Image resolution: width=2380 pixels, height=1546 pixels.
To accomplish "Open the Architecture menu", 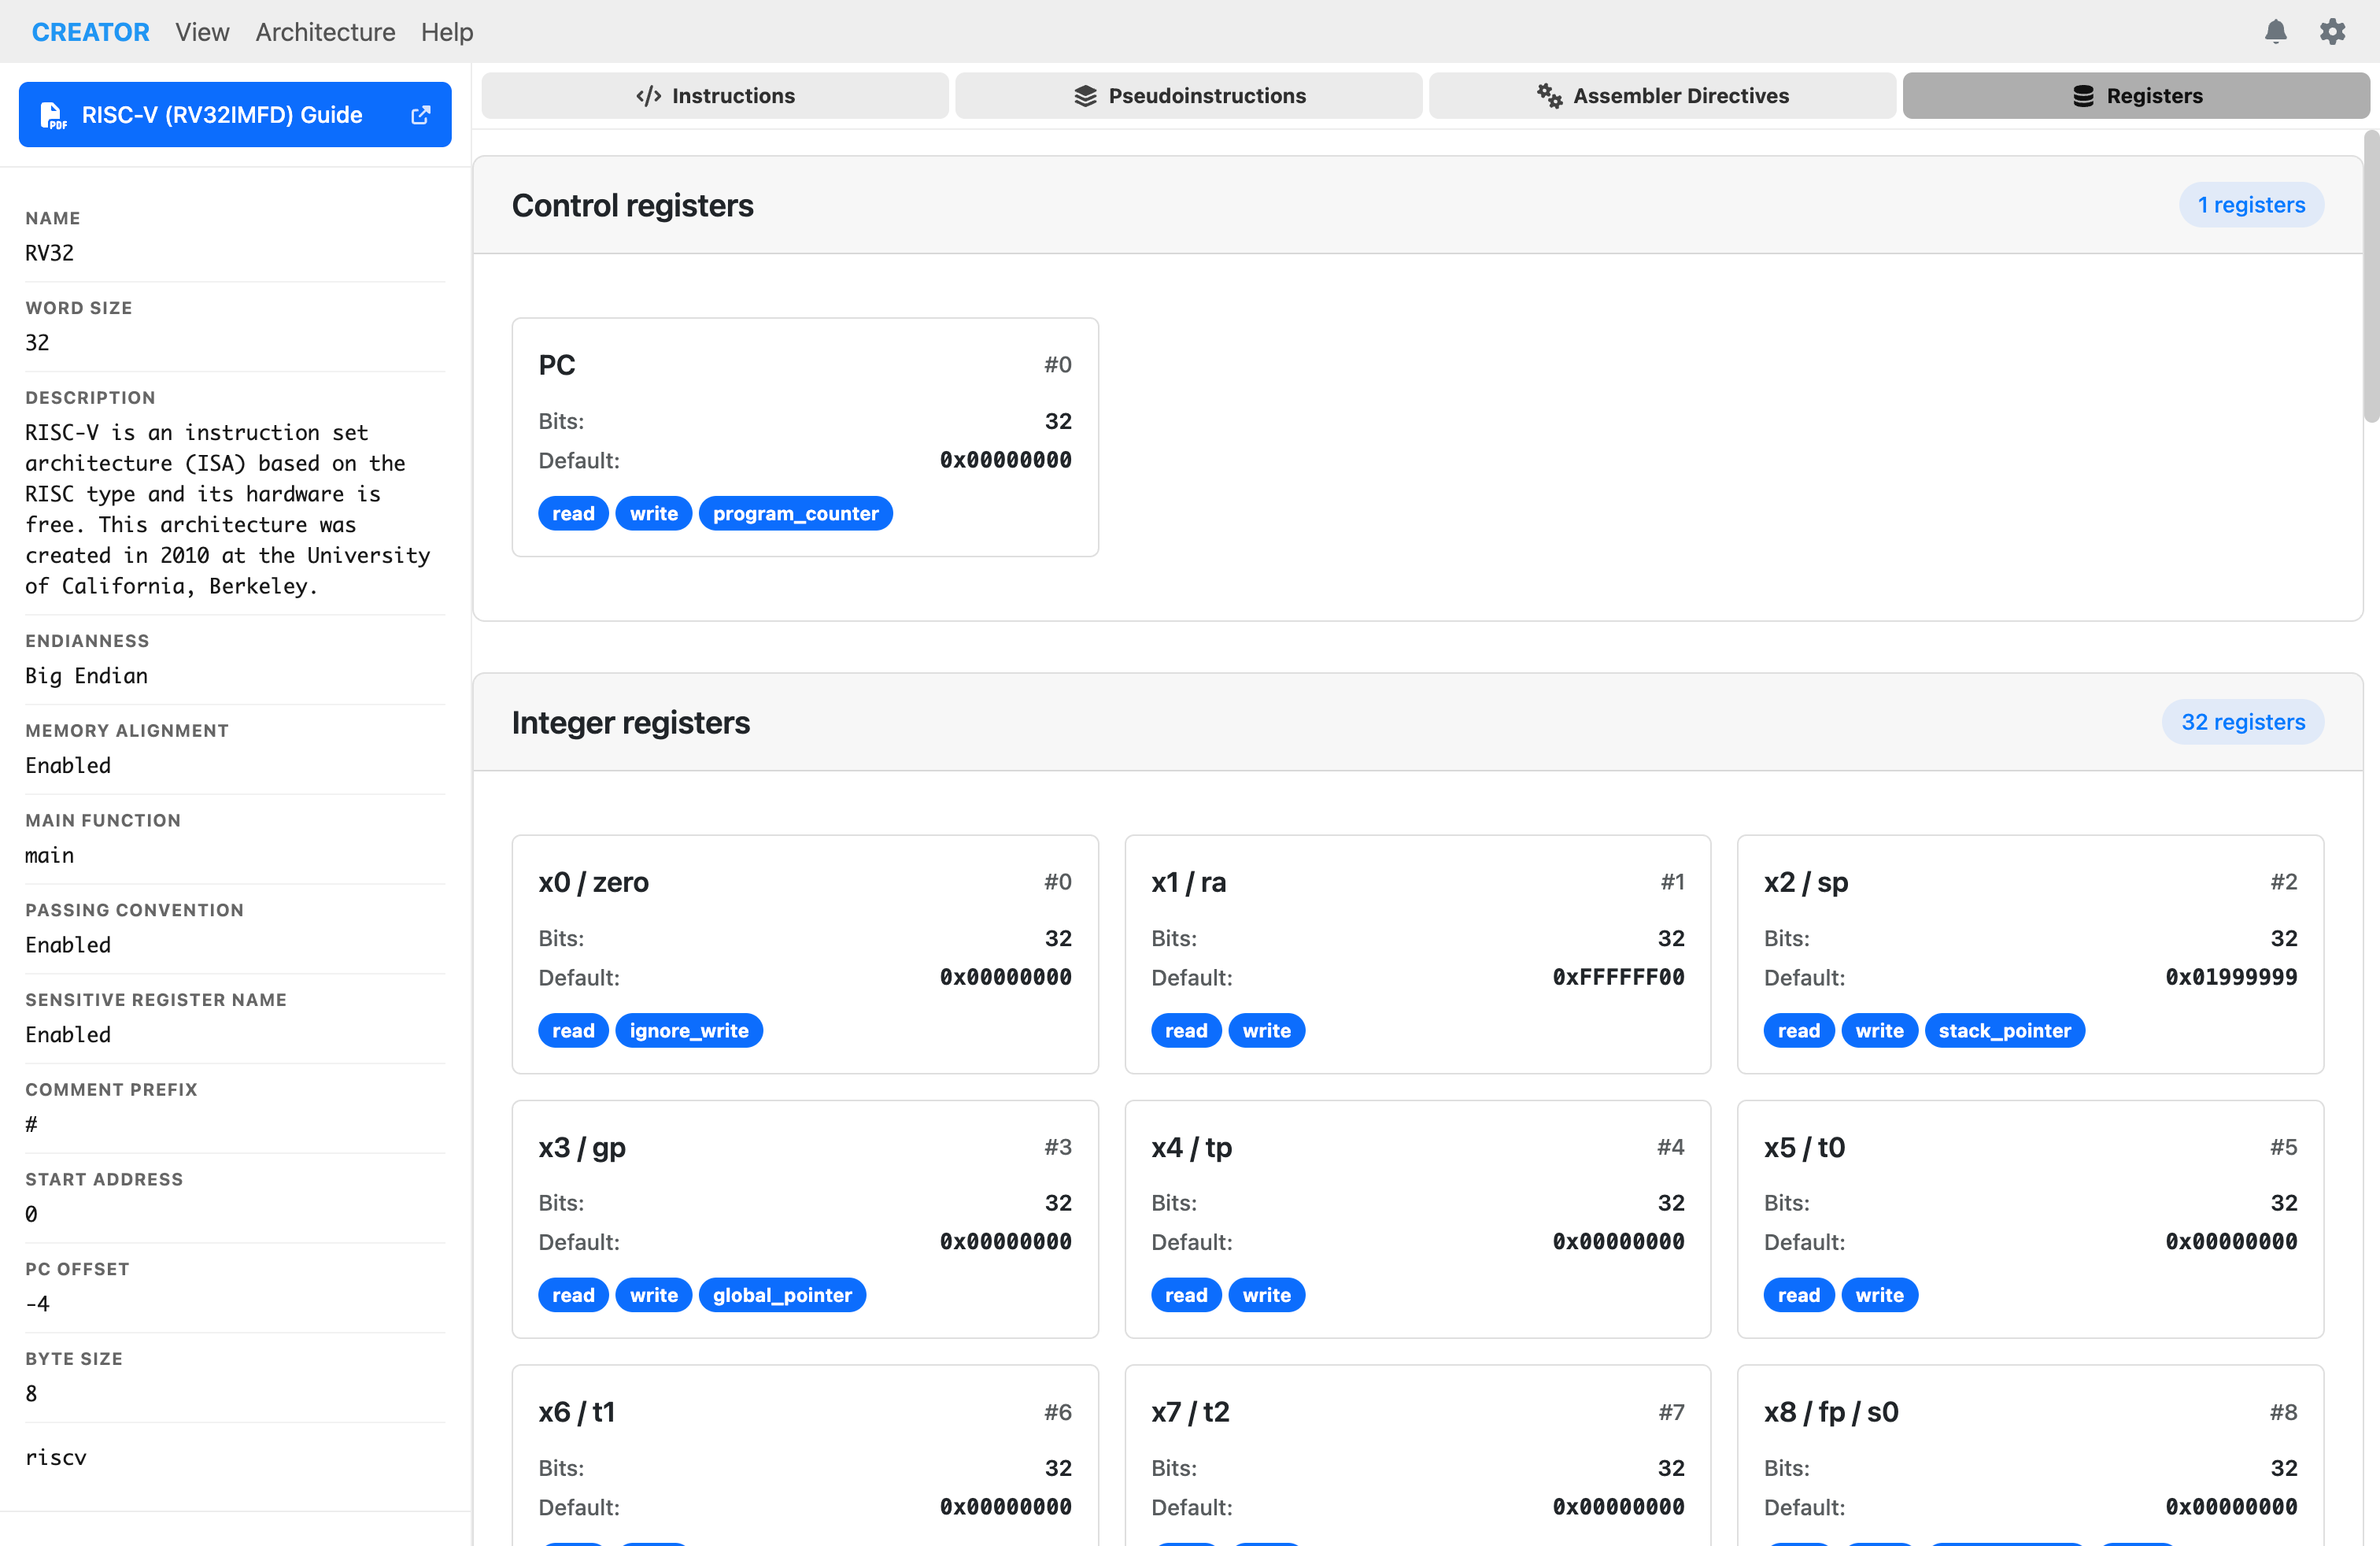I will coord(325,31).
